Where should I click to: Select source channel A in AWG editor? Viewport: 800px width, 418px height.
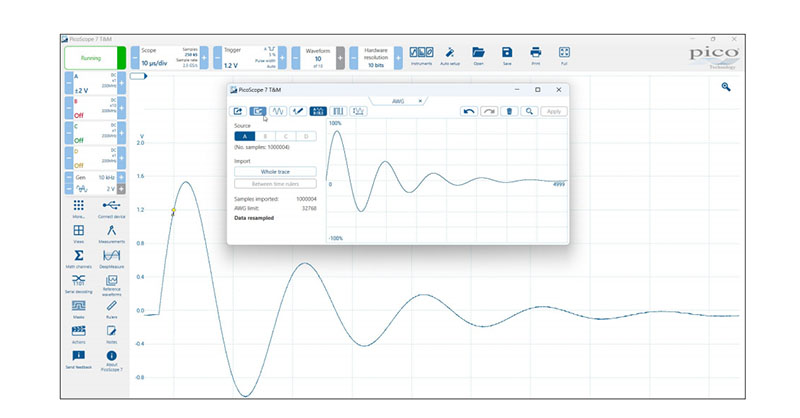pyautogui.click(x=244, y=136)
